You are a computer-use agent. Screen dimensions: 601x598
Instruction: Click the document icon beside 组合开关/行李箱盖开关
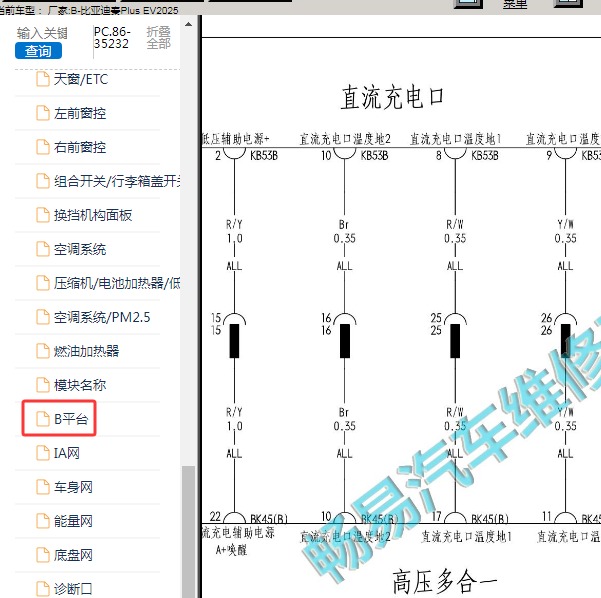point(43,181)
